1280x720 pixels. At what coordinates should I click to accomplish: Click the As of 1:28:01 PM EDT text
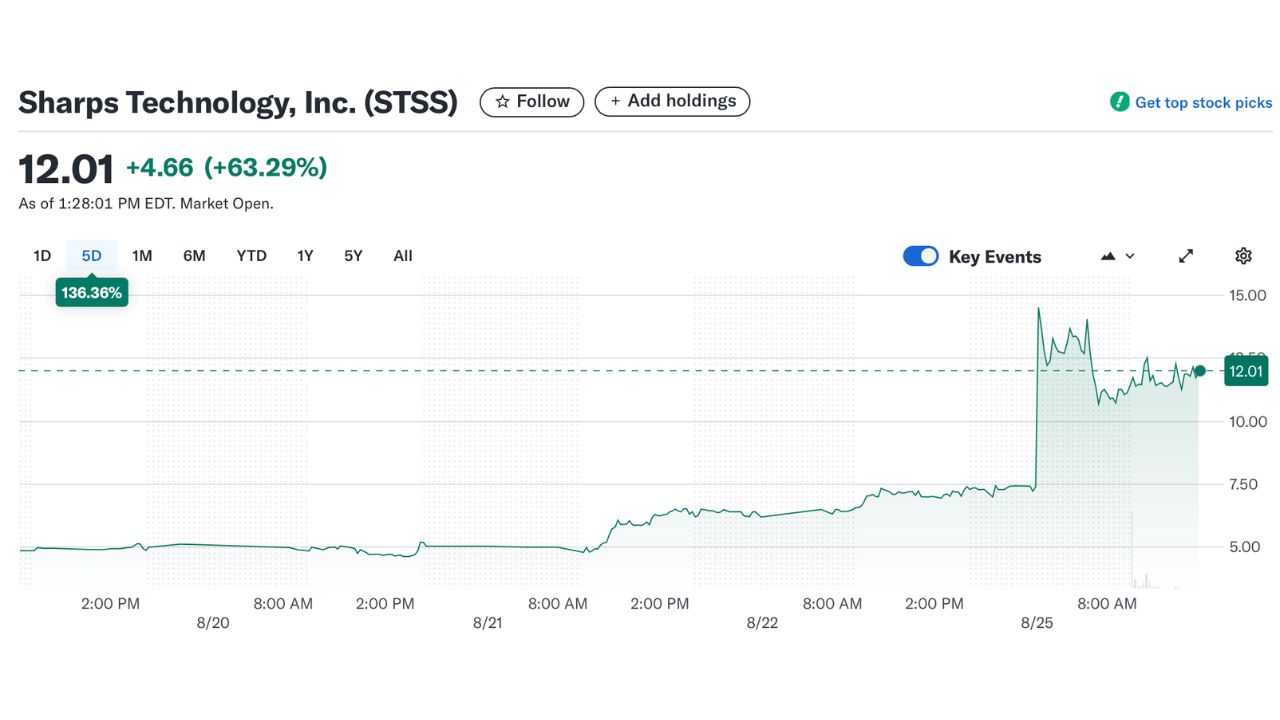[x=146, y=203]
